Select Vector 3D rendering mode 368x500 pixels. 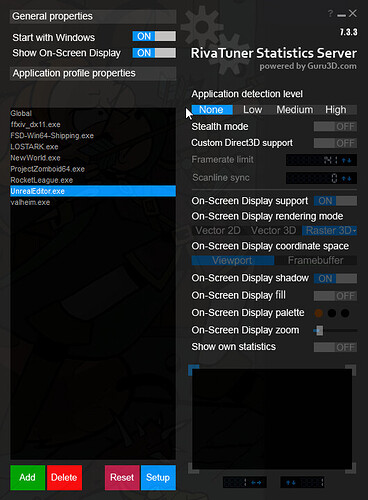(274, 230)
